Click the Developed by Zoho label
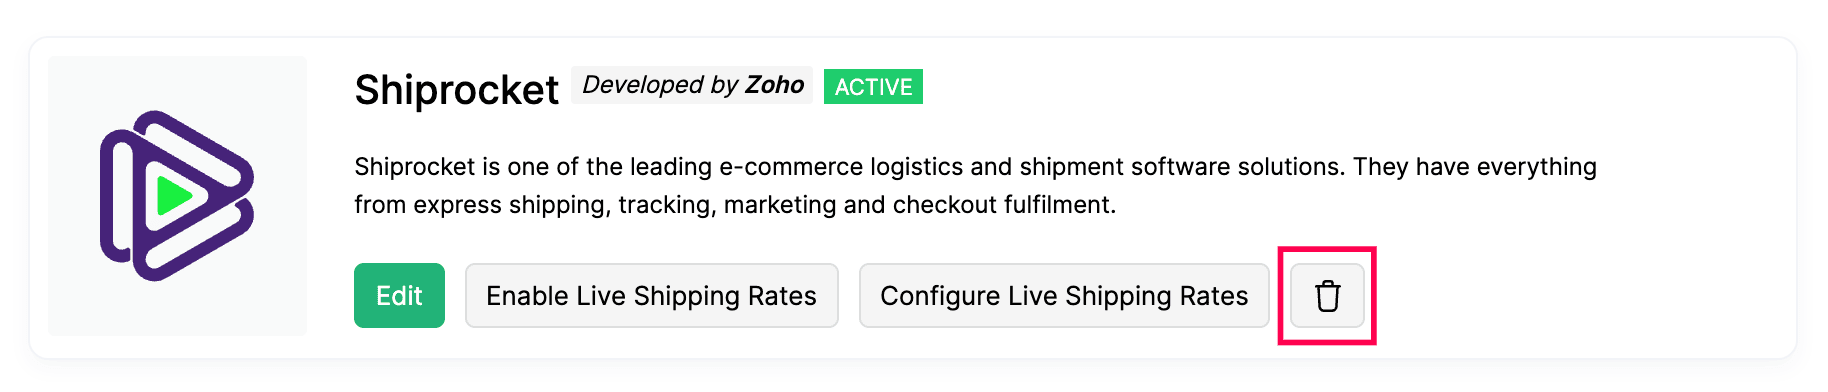The image size is (1828, 392). click(692, 85)
